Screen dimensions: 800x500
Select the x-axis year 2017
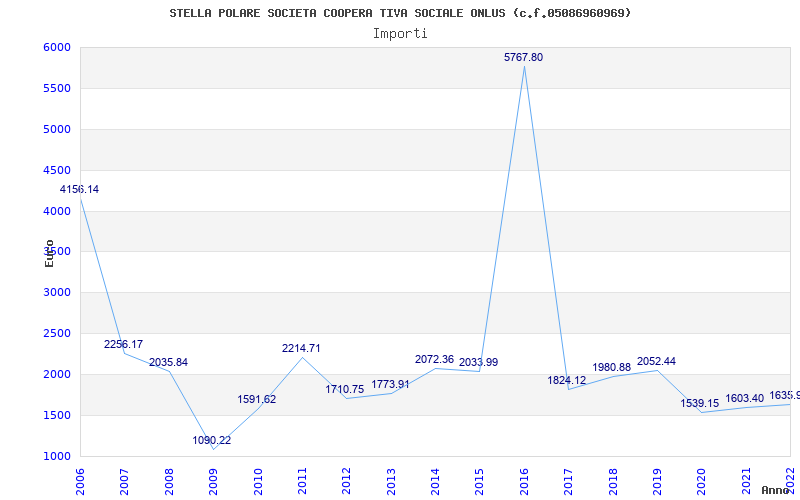[x=568, y=482]
